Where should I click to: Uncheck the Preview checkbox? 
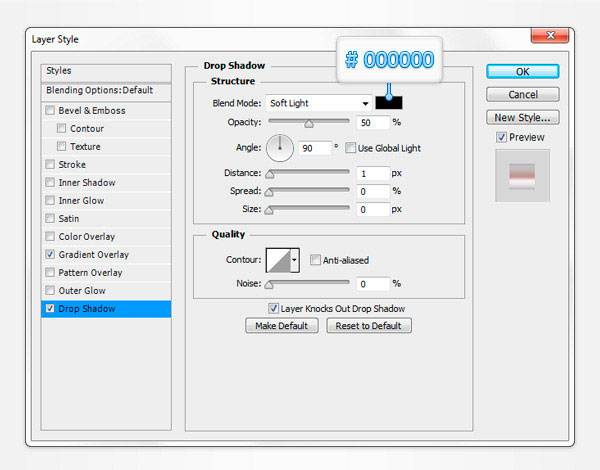[501, 137]
